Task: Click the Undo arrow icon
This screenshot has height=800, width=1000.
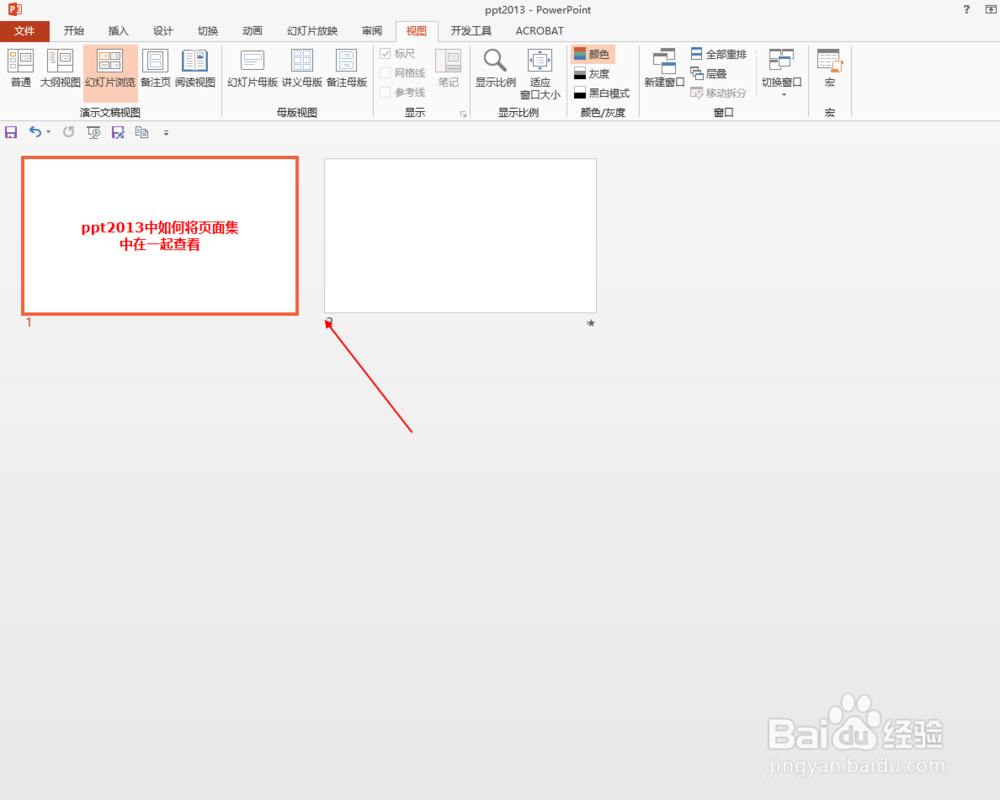Action: point(35,132)
